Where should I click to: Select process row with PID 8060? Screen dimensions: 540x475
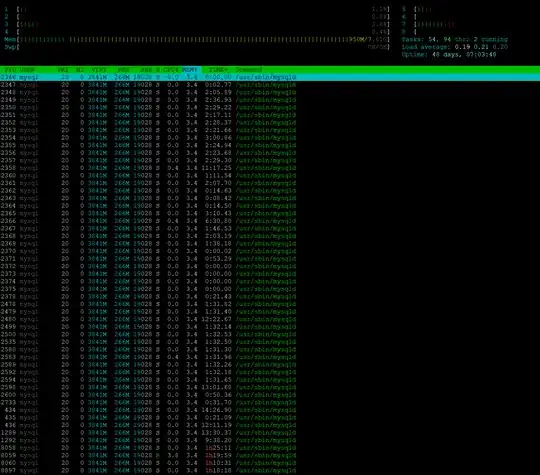coord(148,463)
